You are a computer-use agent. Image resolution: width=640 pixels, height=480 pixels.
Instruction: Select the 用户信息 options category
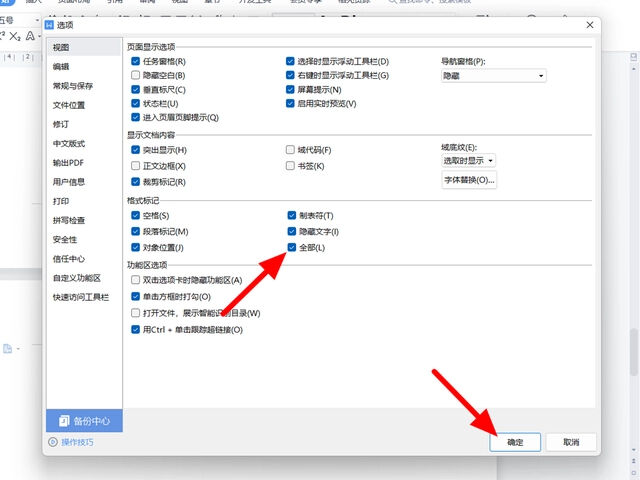(x=84, y=182)
